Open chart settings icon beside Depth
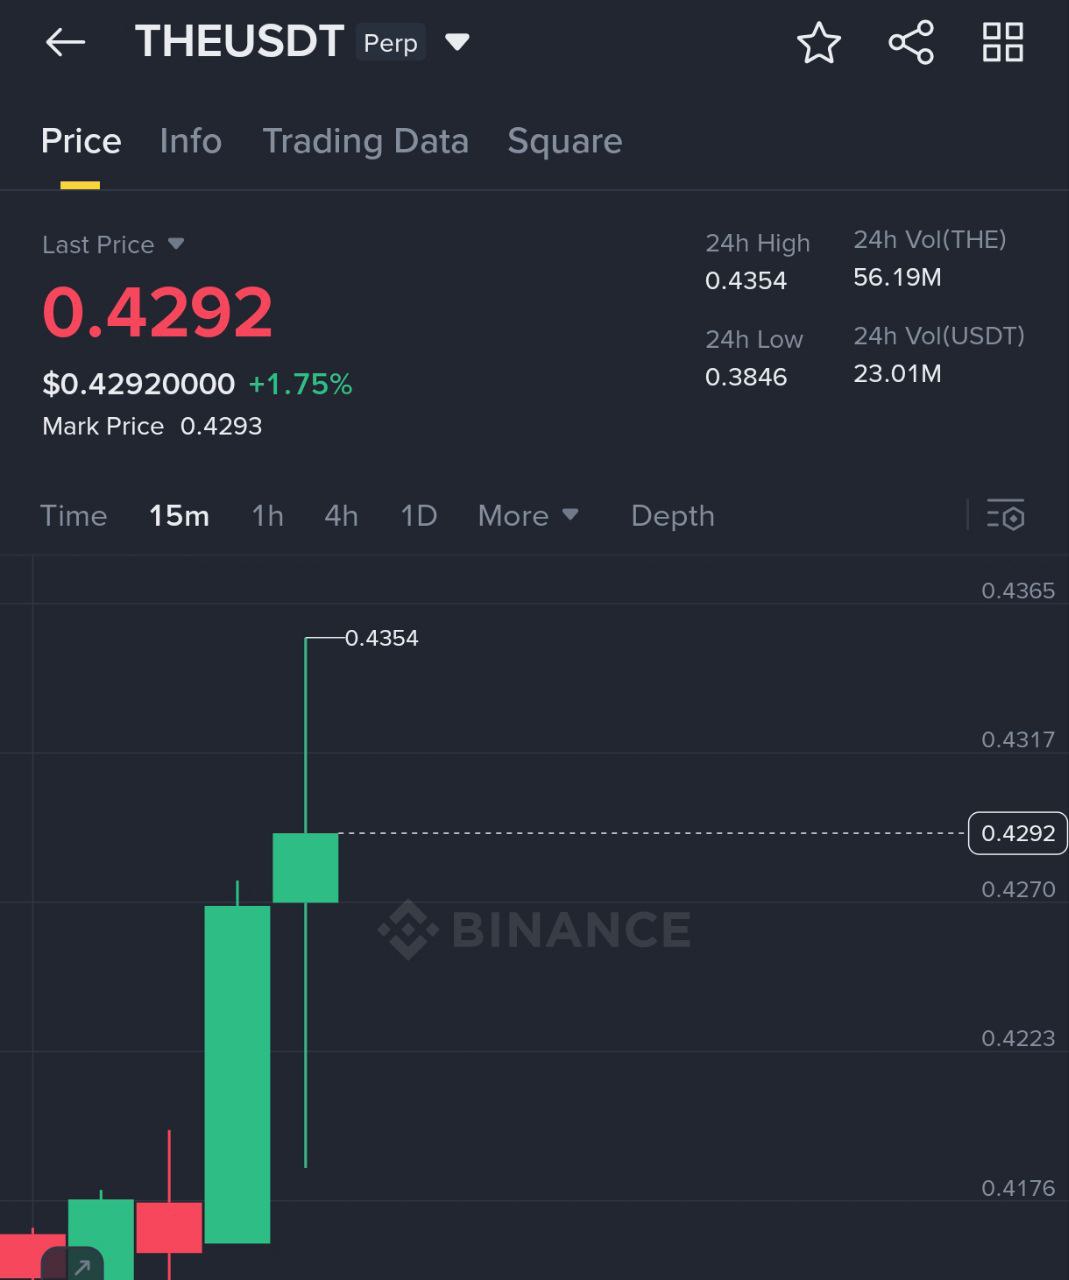 coord(1006,515)
